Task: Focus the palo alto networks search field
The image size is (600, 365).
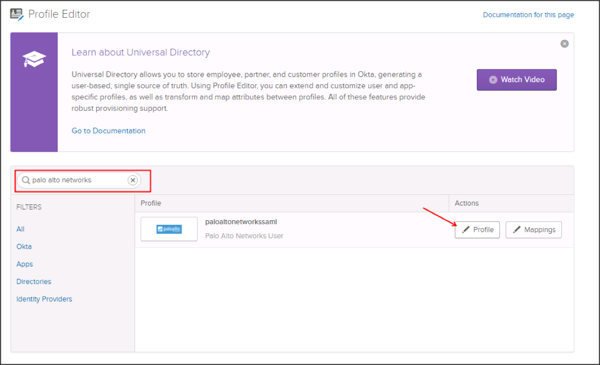Action: click(x=79, y=180)
